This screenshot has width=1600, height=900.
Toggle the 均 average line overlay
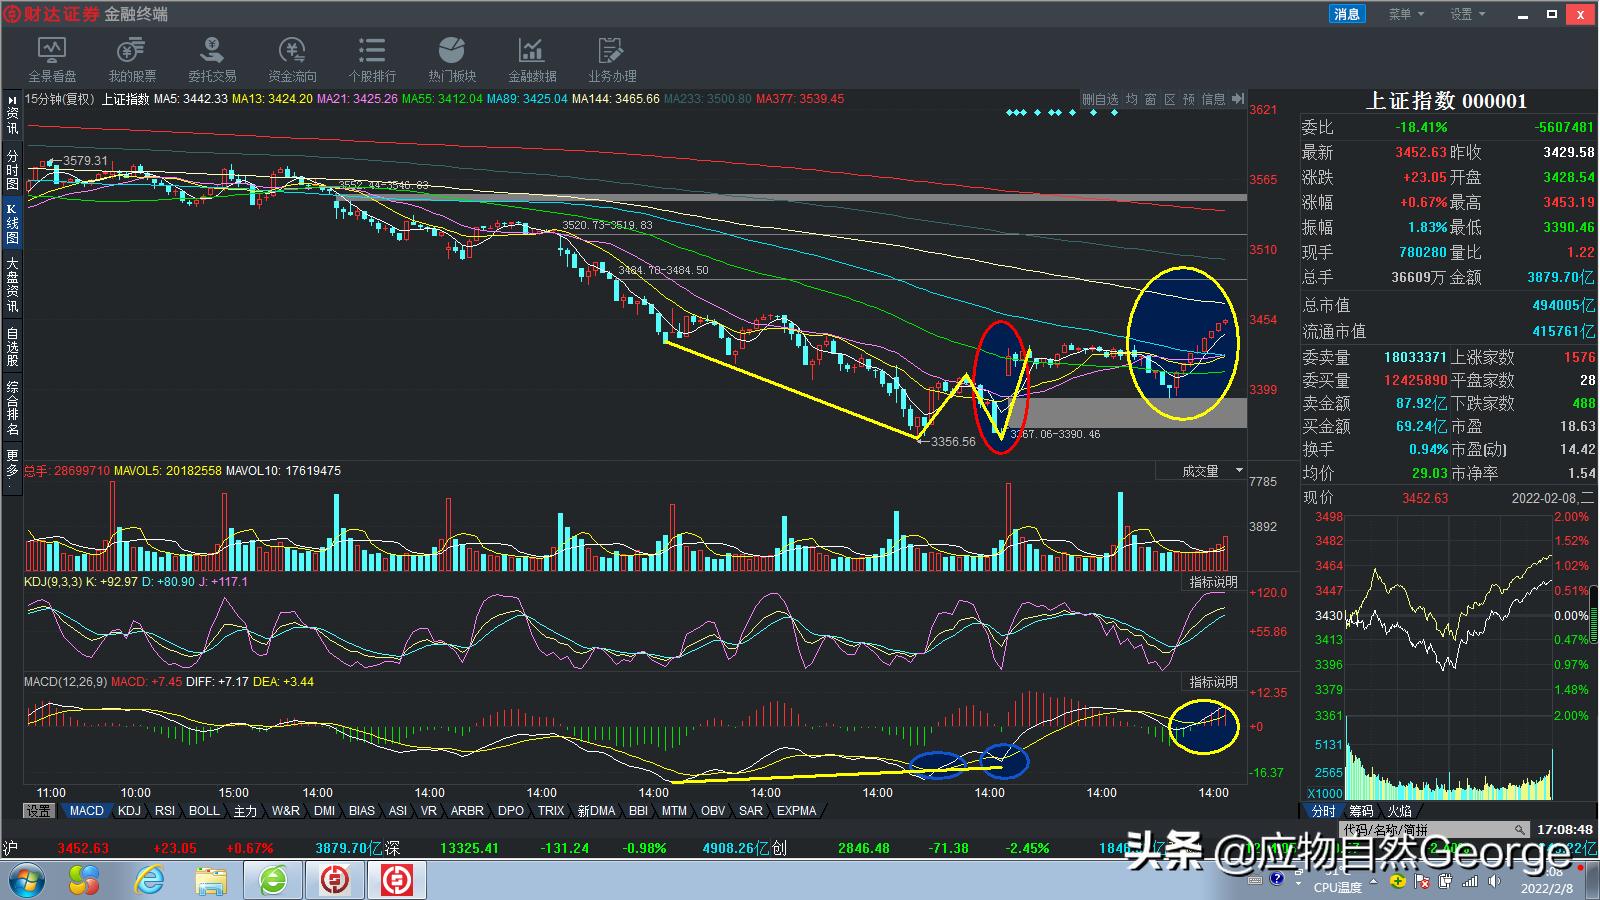point(1131,99)
